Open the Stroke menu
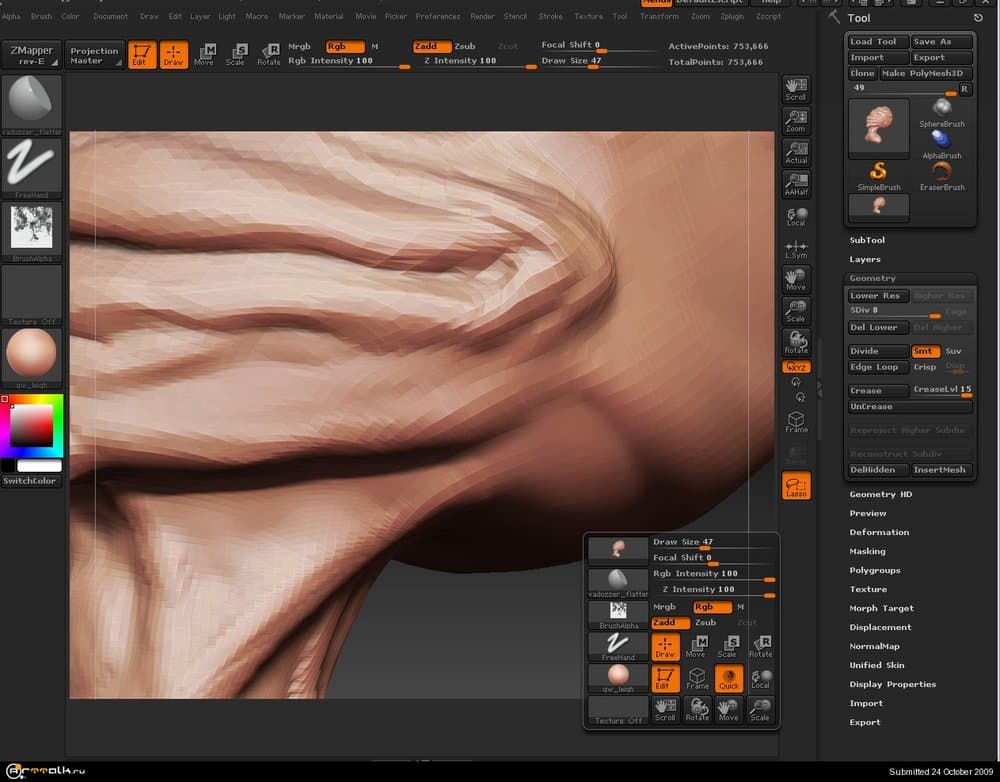 550,16
